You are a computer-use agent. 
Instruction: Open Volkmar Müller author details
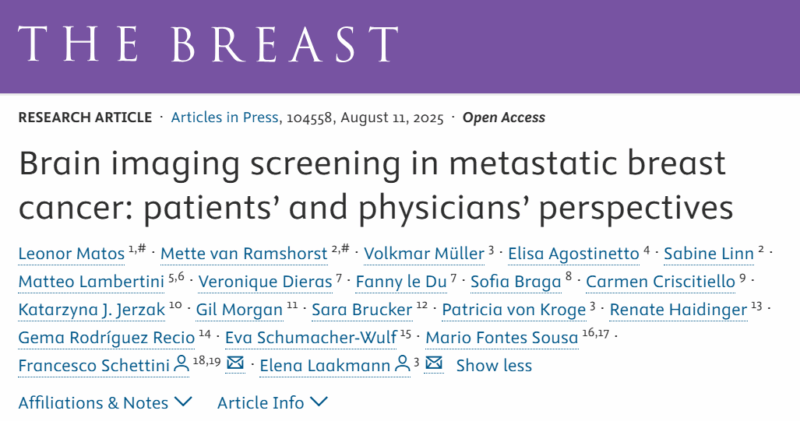coord(424,253)
